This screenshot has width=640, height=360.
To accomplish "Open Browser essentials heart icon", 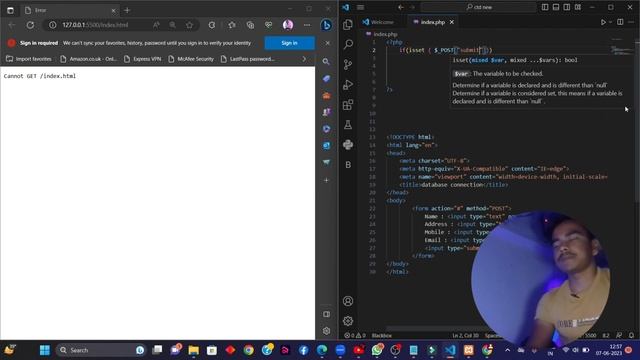I will (269, 25).
